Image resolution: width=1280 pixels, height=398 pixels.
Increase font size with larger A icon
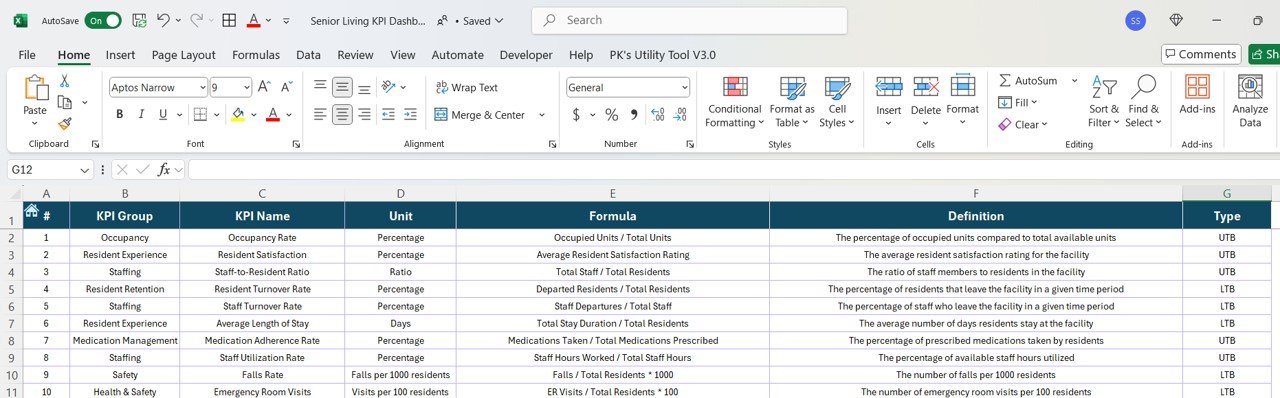tap(264, 87)
